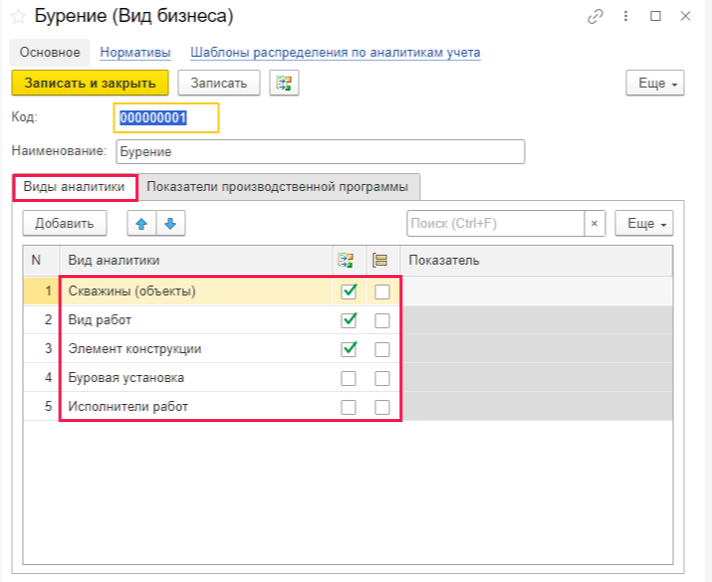Sort by the first icon column header
The width and height of the screenshot is (712, 582).
[346, 261]
